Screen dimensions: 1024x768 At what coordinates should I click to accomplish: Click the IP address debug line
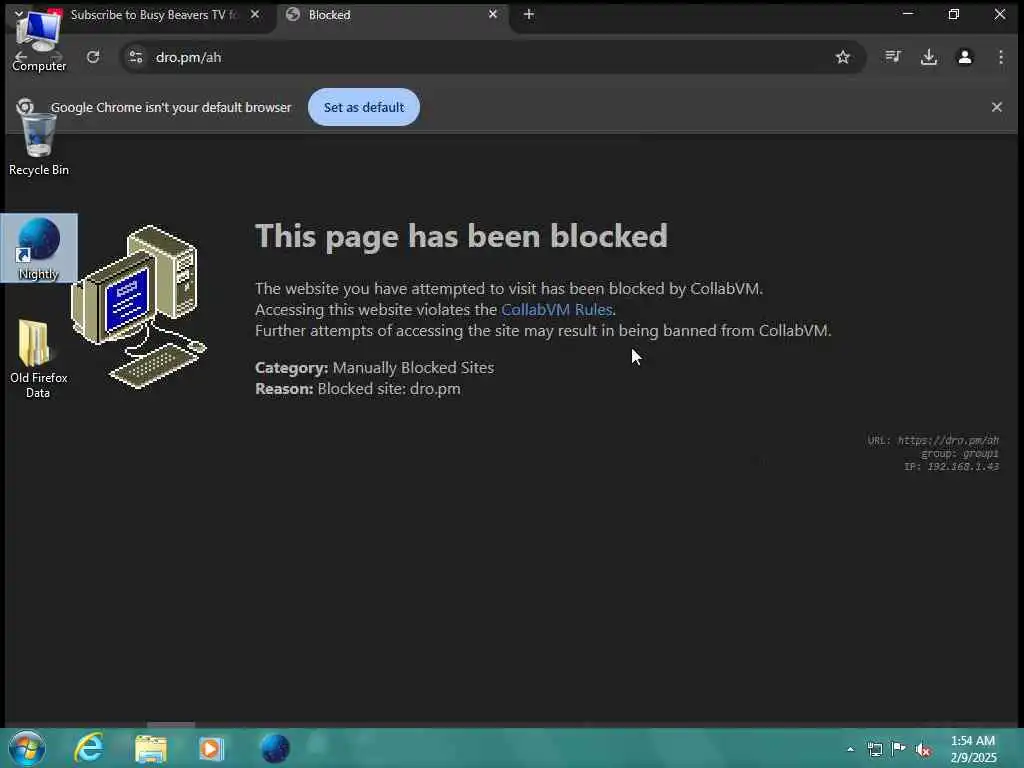952,466
